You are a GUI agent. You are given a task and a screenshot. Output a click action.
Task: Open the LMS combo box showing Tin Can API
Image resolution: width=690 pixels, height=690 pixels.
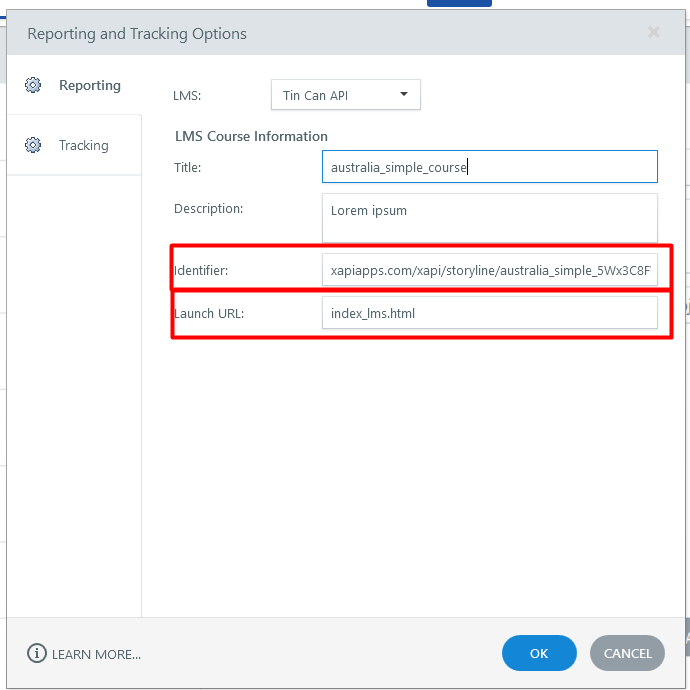coord(345,95)
